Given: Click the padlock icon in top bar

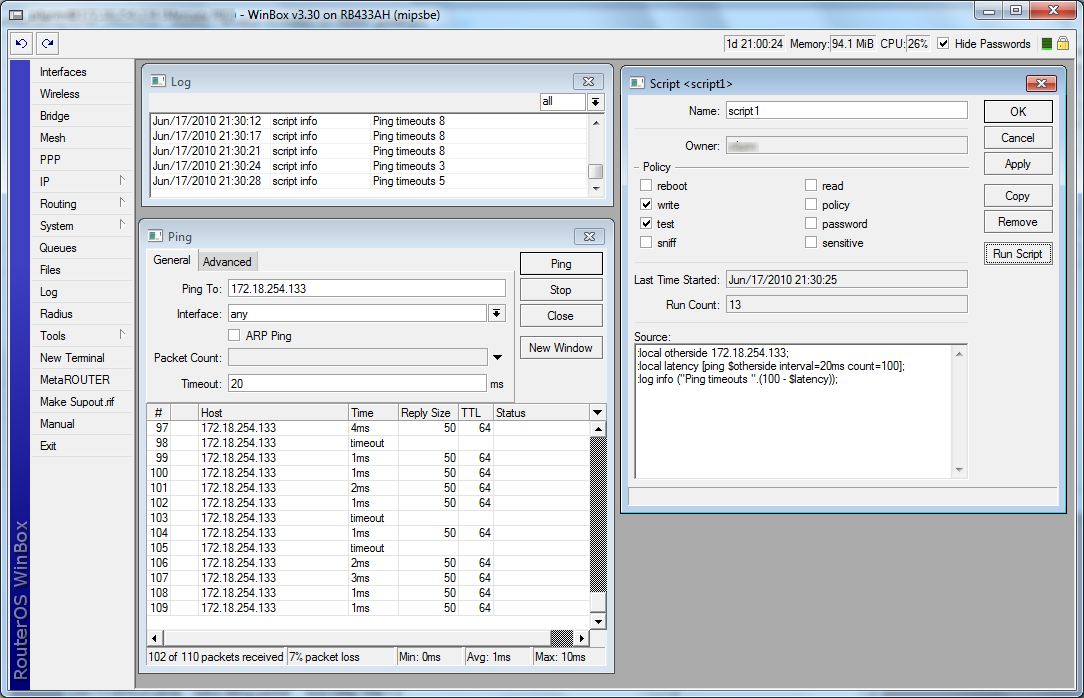Looking at the screenshot, I should click(x=1063, y=44).
